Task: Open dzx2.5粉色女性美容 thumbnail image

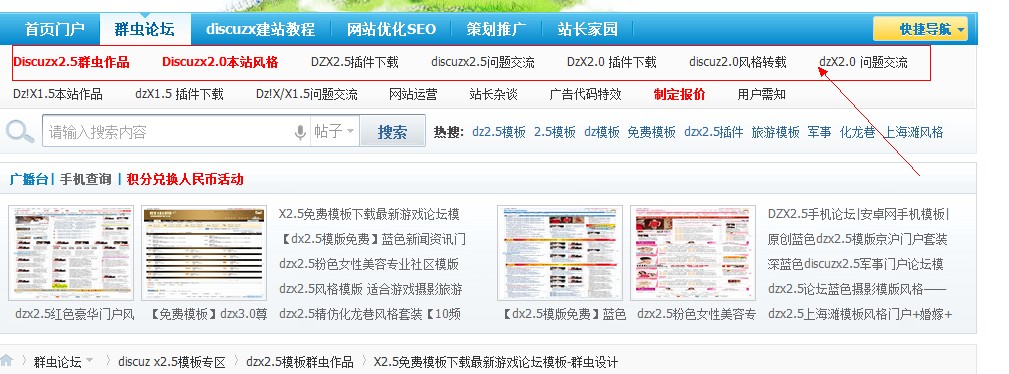Action: coord(693,252)
